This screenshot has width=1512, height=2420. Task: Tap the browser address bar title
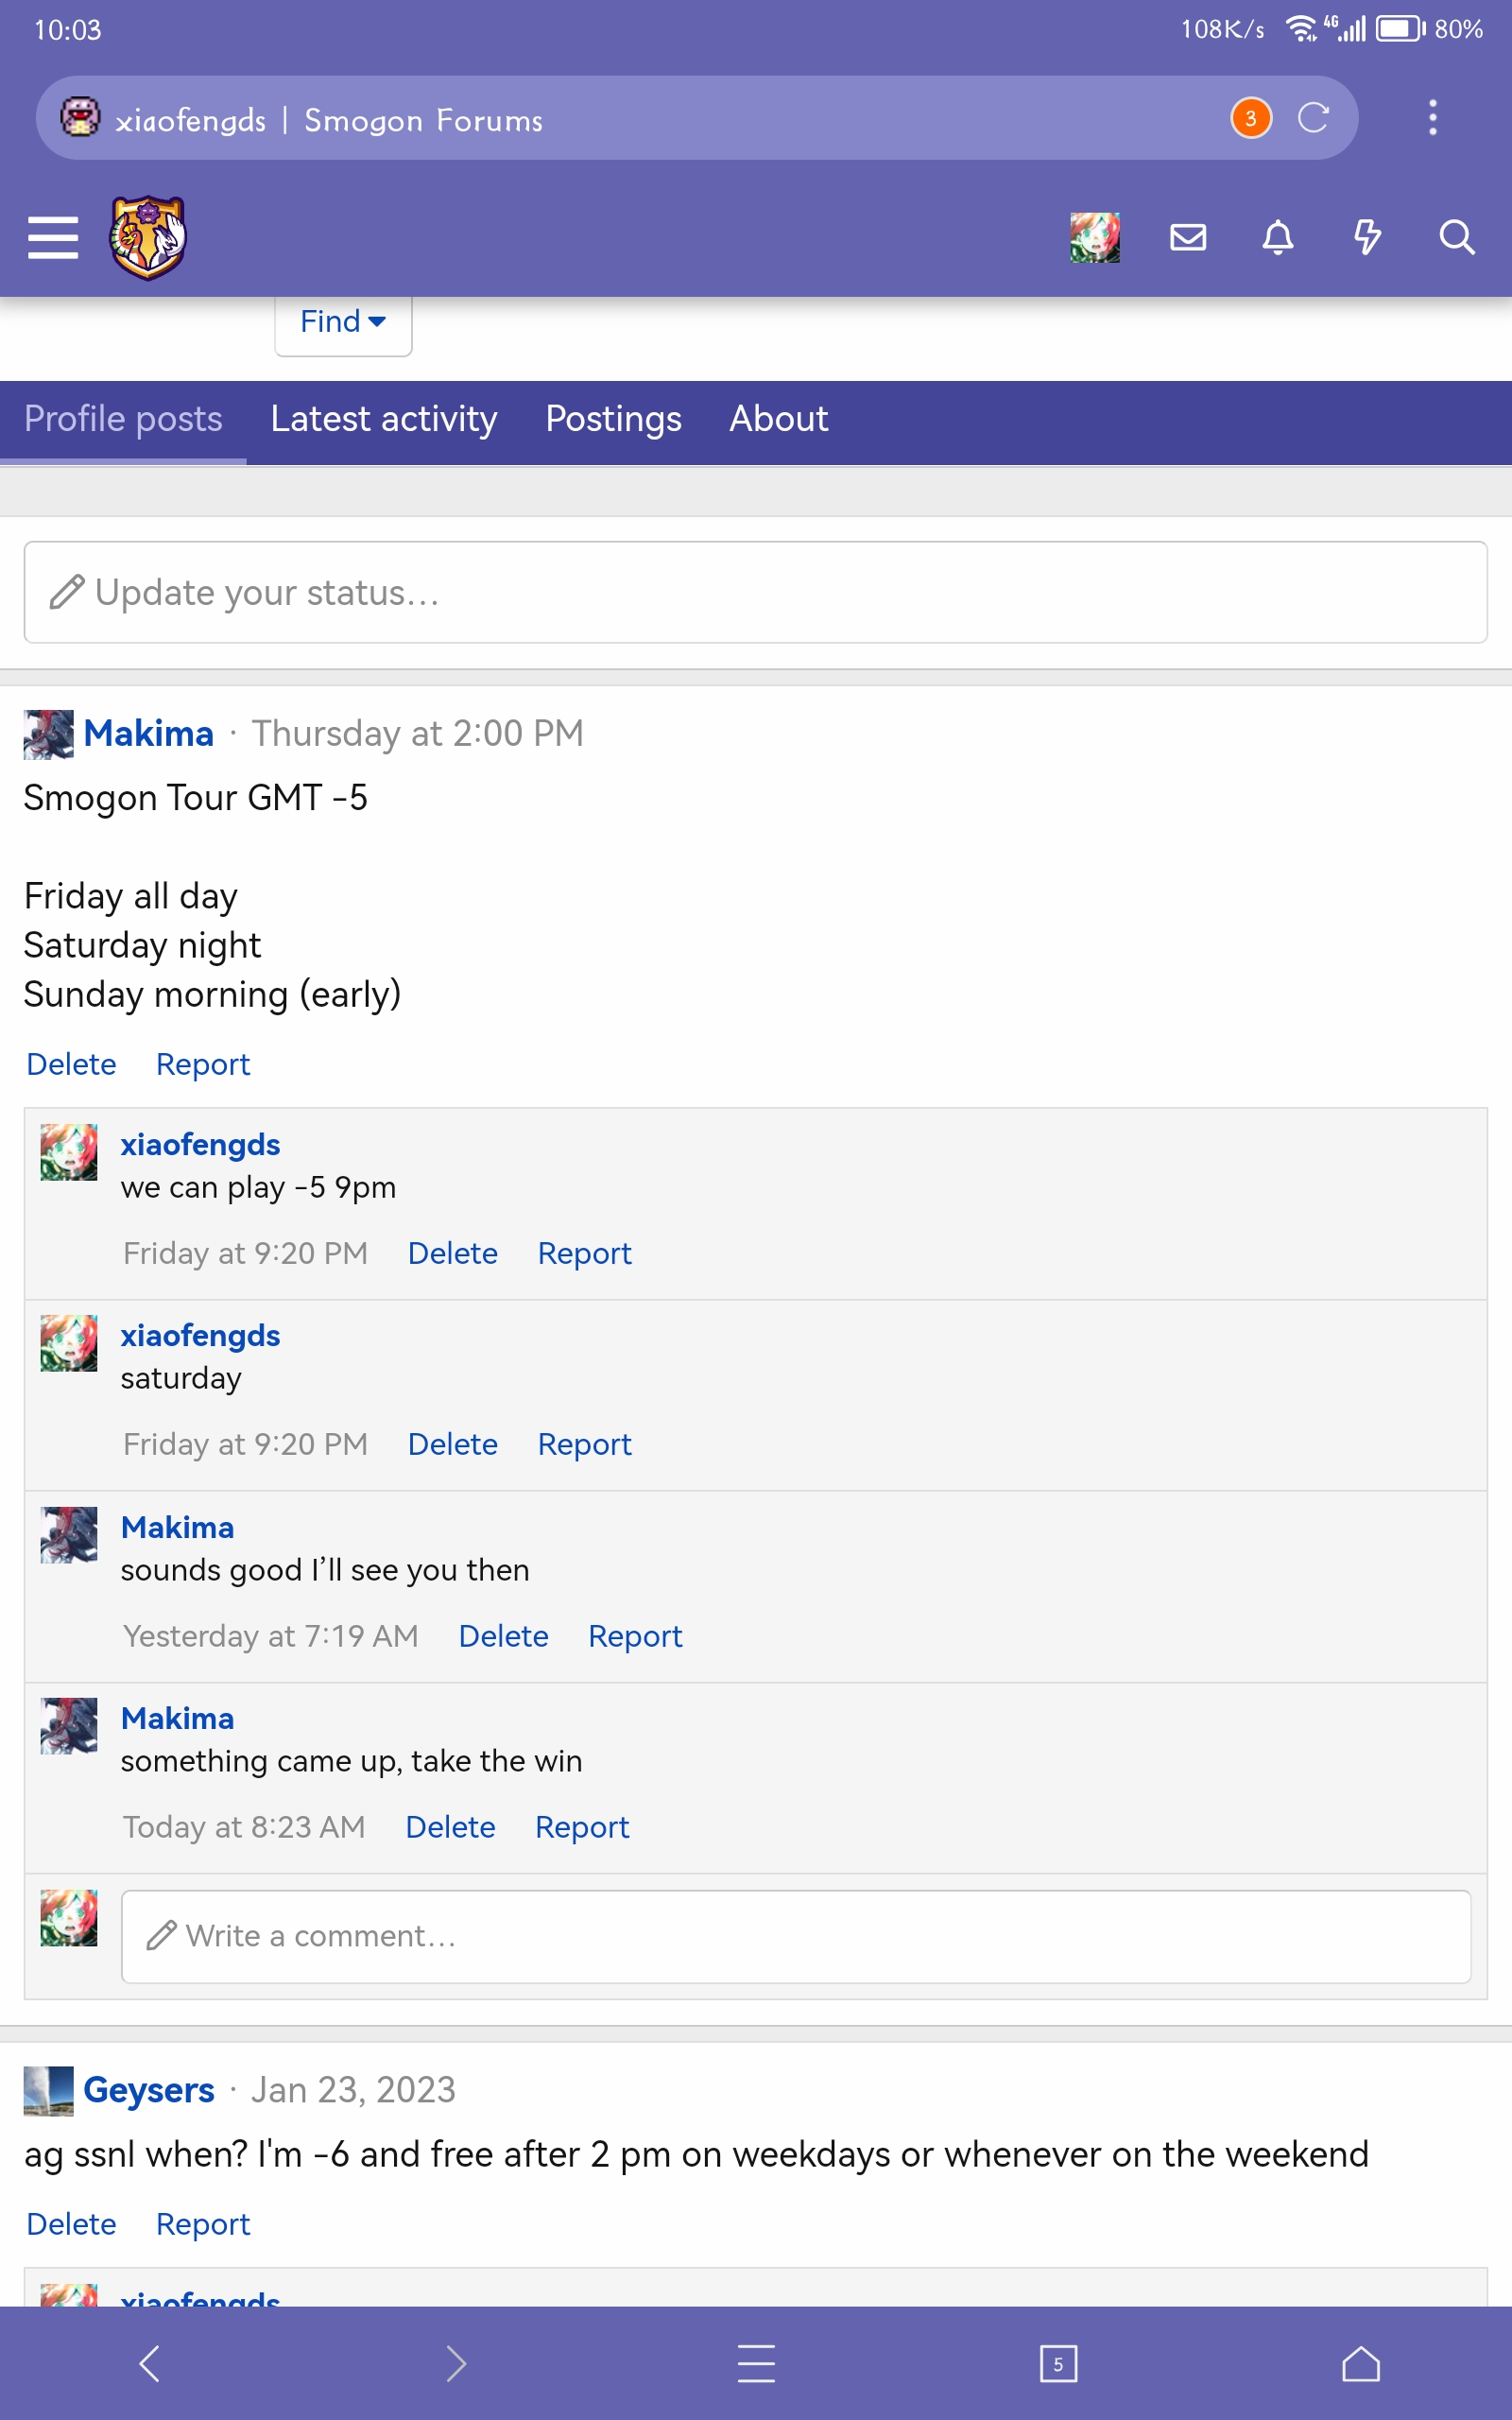click(329, 120)
